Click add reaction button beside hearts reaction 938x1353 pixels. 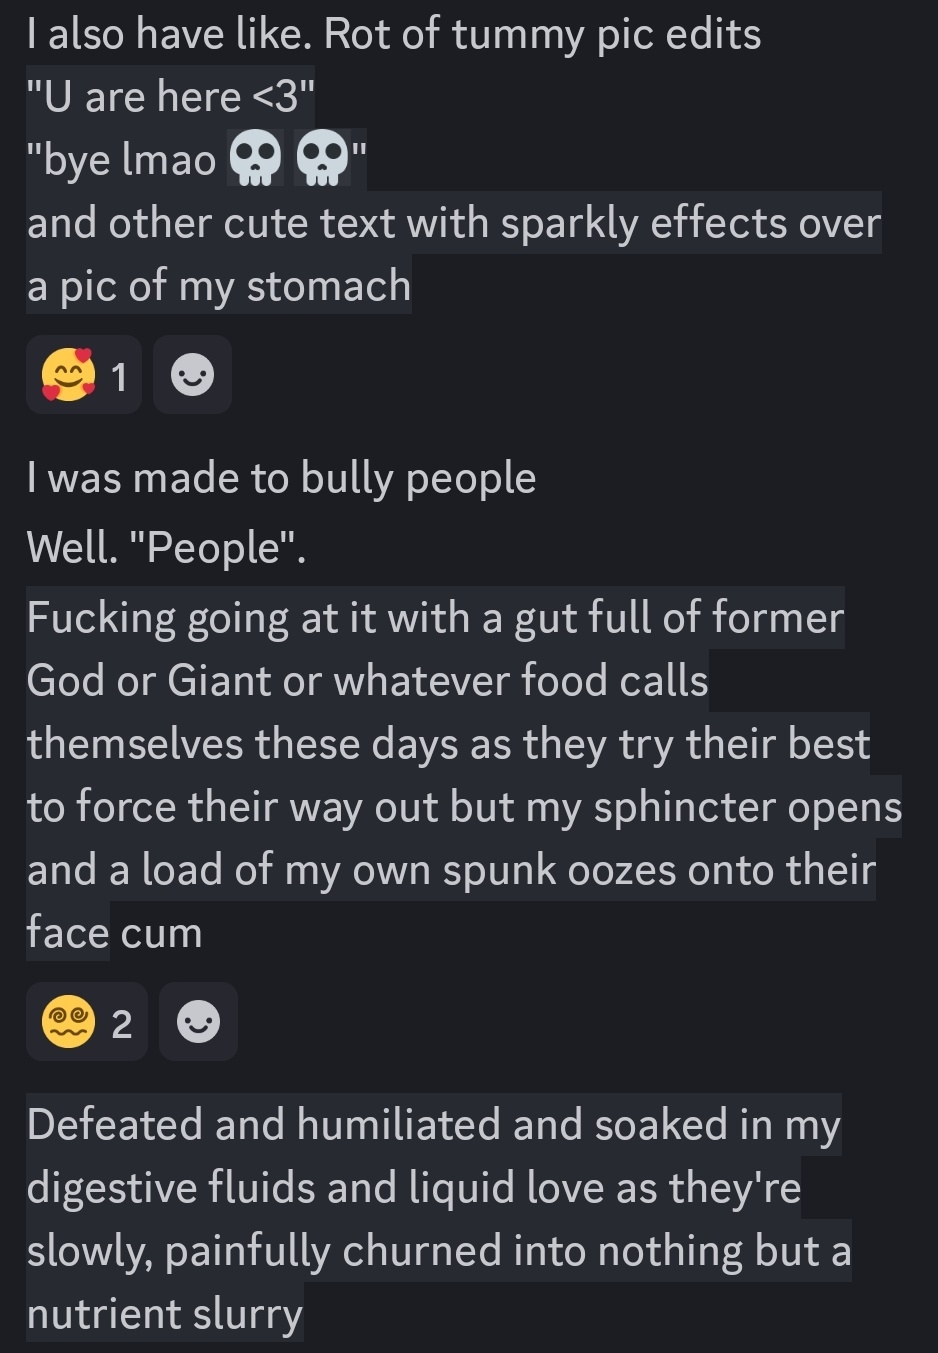click(x=192, y=375)
